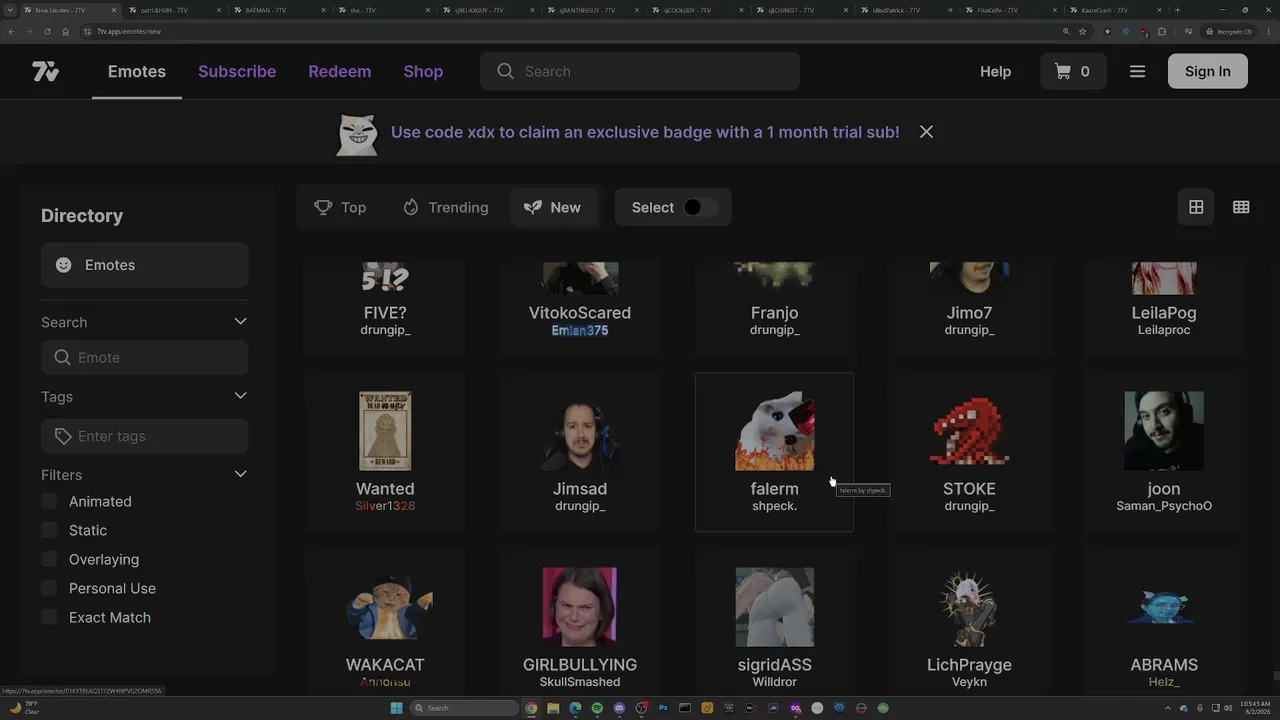Open uploader Silver1328's profile

pos(385,506)
